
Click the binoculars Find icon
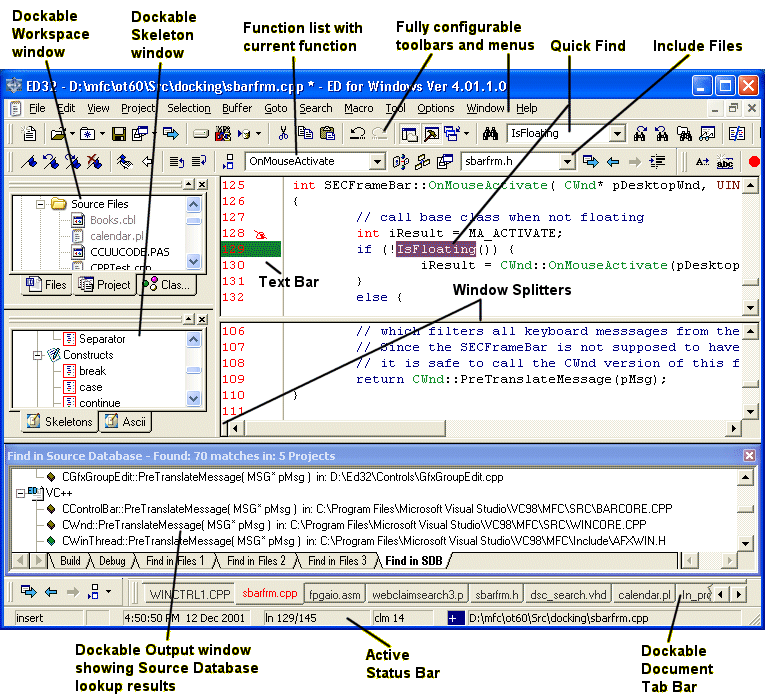click(x=490, y=133)
